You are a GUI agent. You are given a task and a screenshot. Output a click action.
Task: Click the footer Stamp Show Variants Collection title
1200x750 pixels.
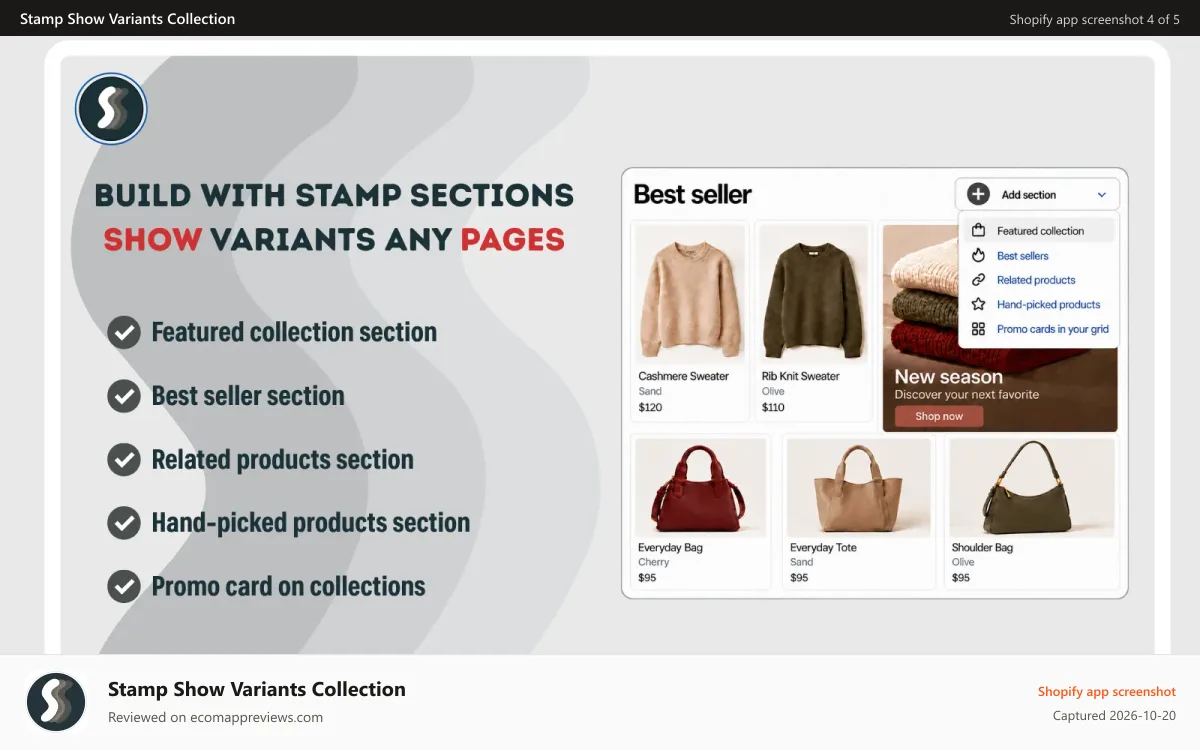pyautogui.click(x=257, y=689)
